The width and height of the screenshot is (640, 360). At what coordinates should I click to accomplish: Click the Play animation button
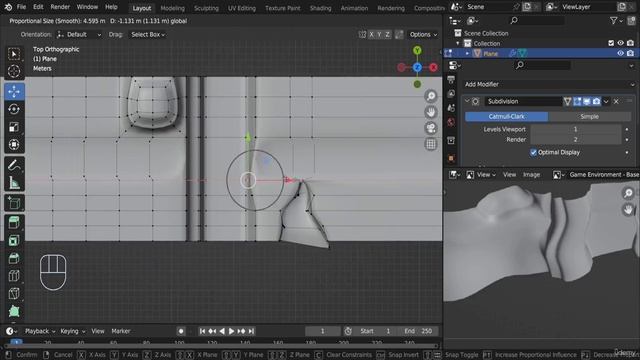point(231,331)
